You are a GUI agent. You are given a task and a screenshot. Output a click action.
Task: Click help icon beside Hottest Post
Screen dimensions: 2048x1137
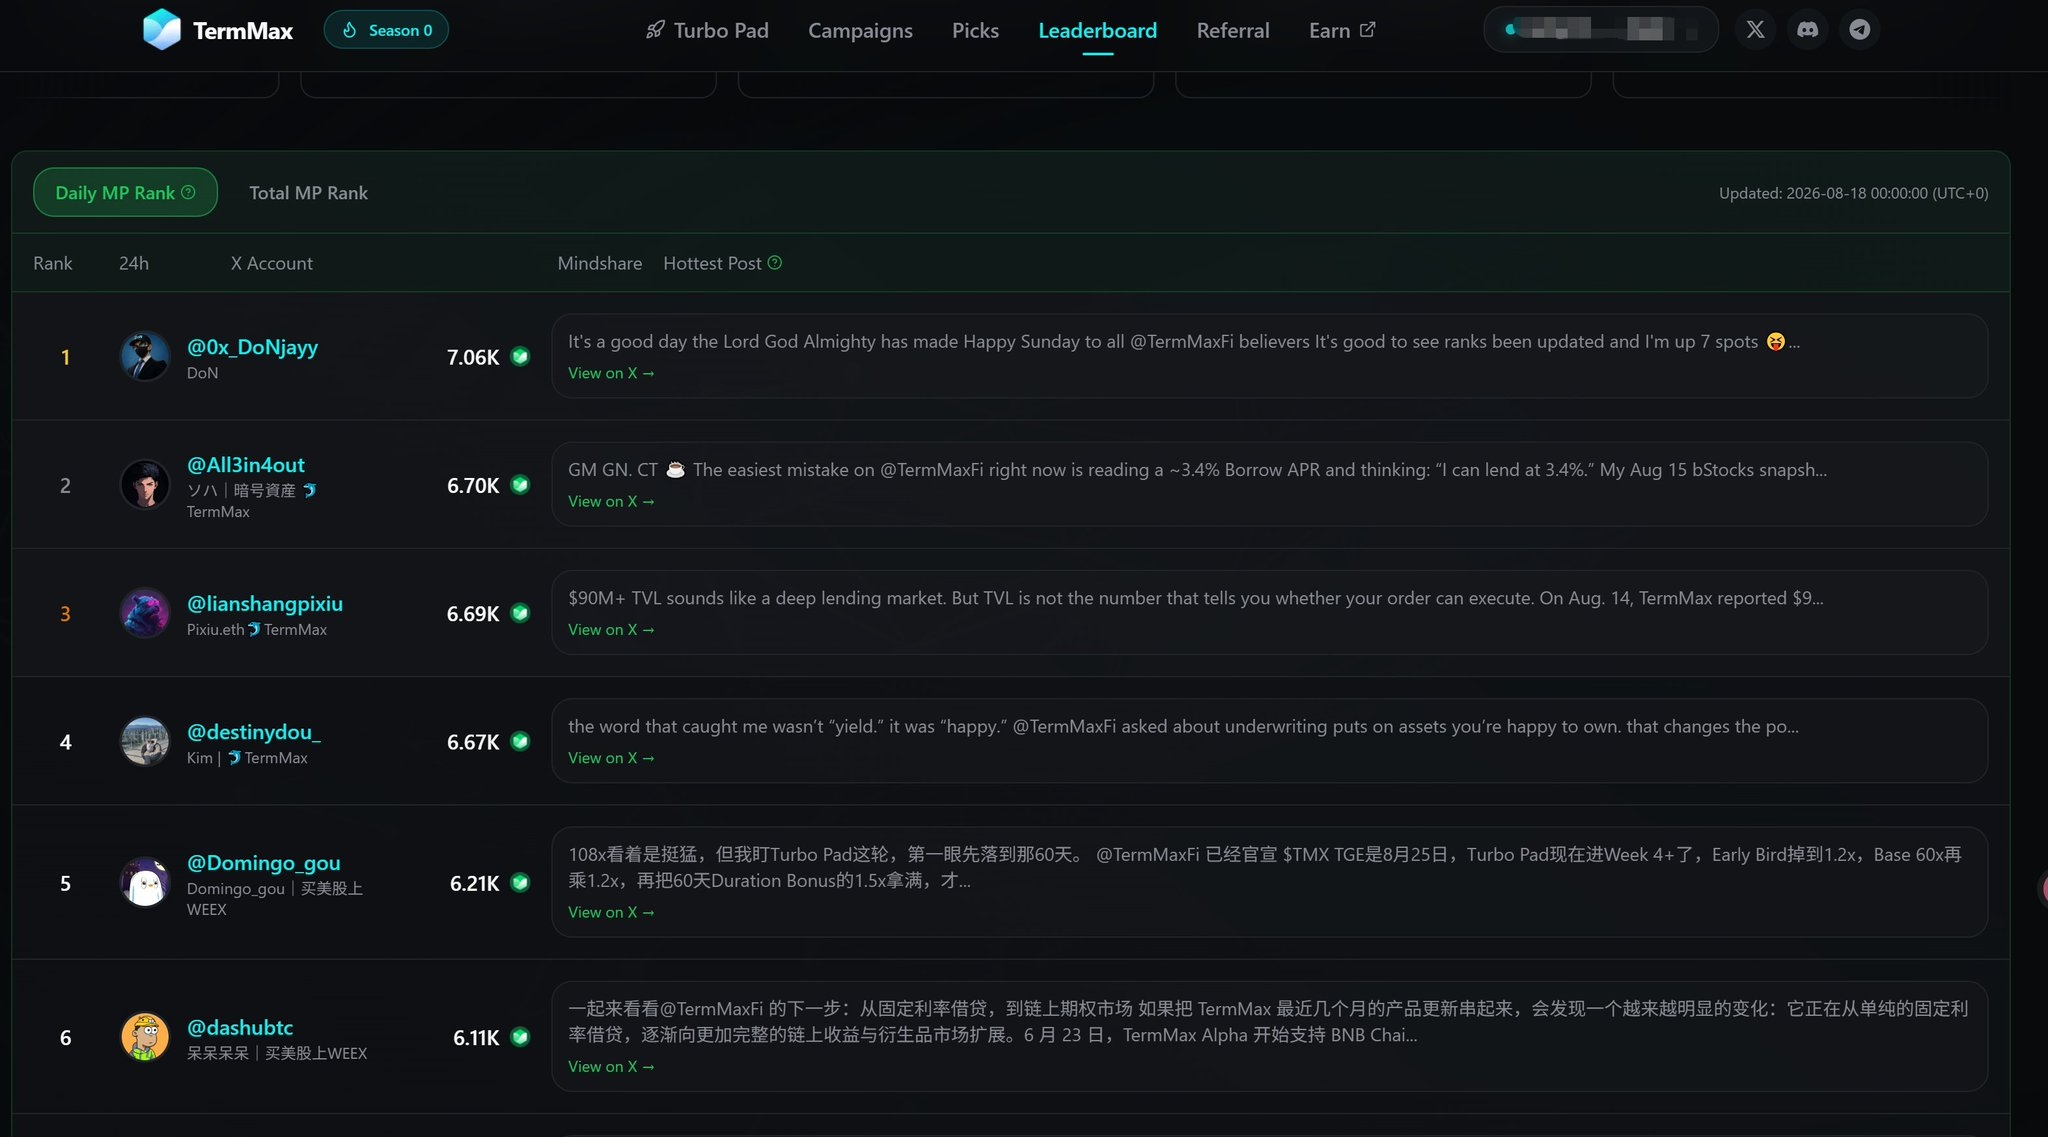[x=775, y=263]
